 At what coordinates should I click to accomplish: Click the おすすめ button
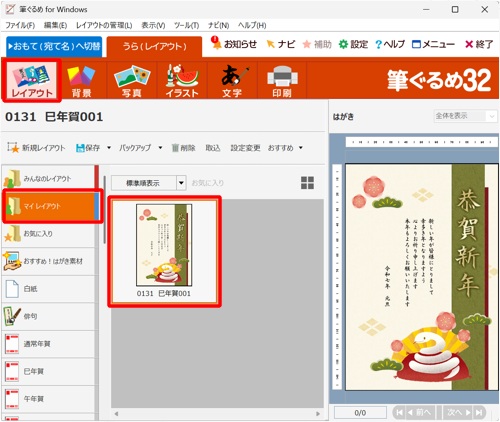281,148
